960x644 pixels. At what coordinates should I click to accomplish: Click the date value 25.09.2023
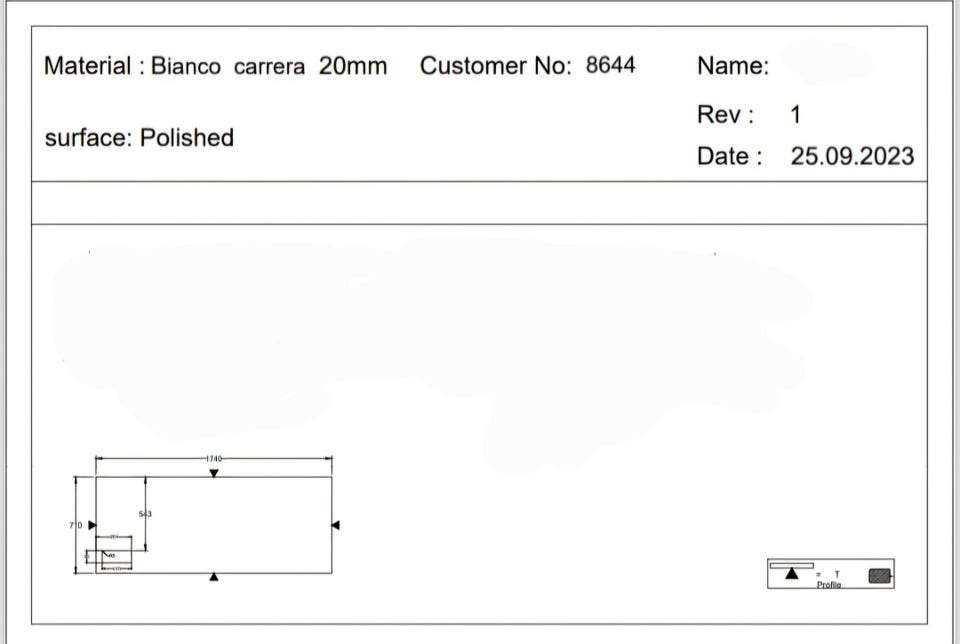point(852,156)
